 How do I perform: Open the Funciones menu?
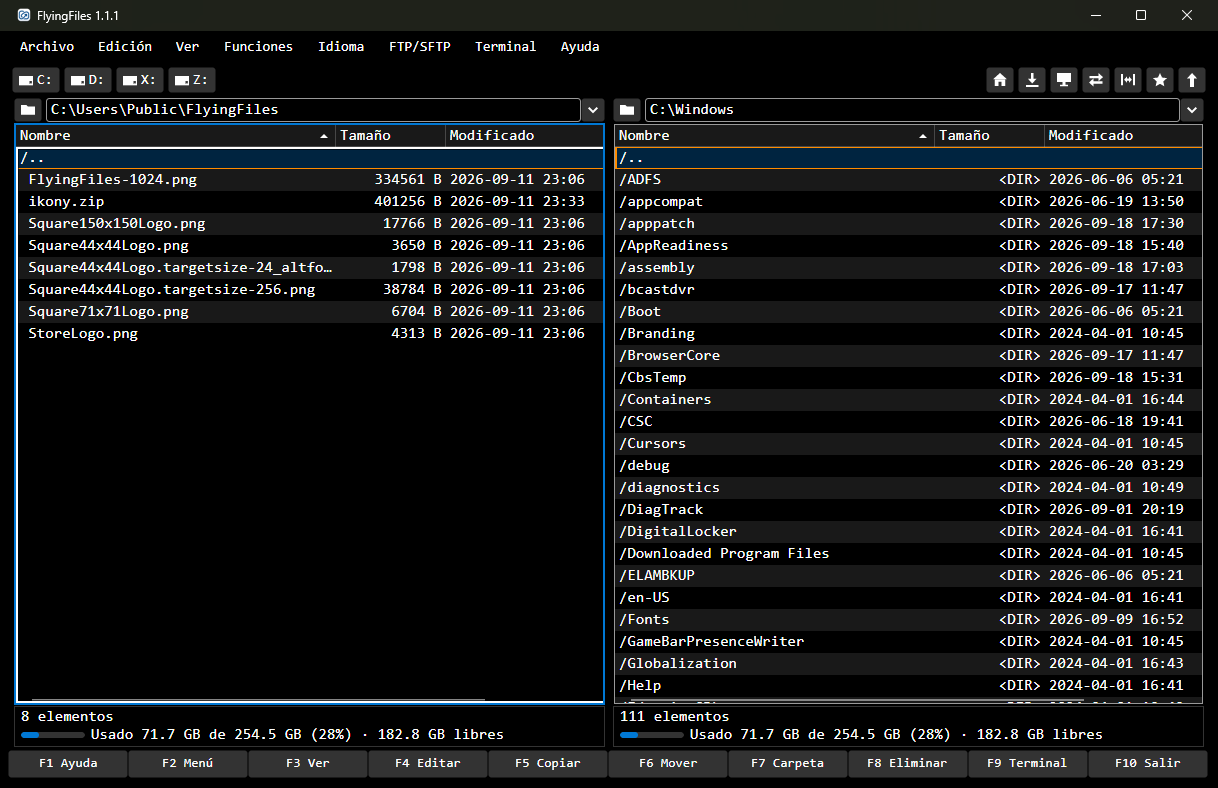tap(258, 46)
